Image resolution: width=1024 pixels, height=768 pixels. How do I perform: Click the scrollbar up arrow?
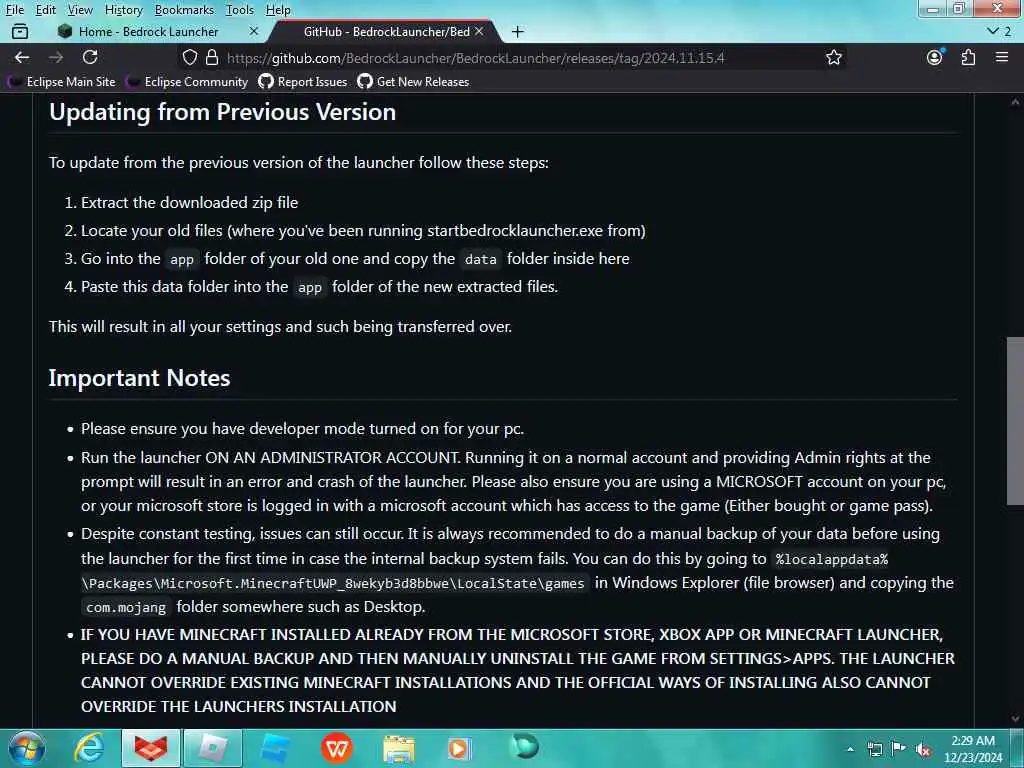pos(1015,102)
